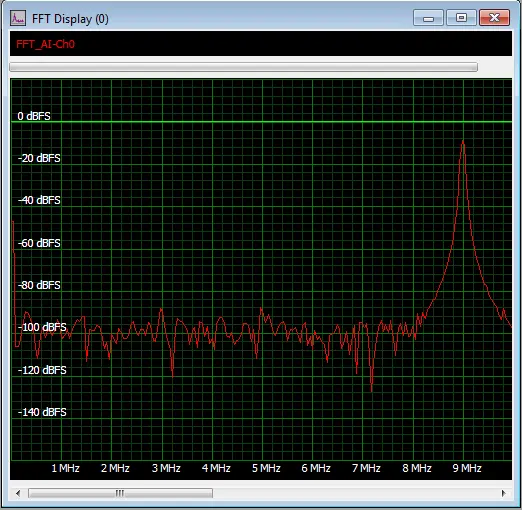
Task: Click the 9 MHz frequency label
Action: pos(467,468)
